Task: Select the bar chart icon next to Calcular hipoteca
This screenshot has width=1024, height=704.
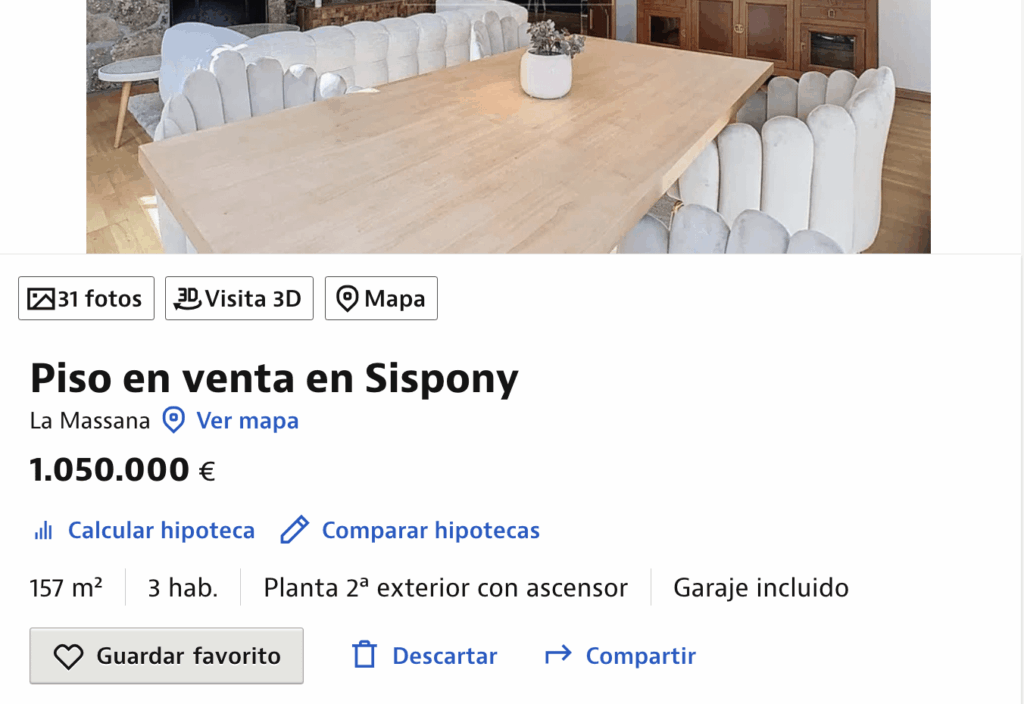Action: point(42,530)
